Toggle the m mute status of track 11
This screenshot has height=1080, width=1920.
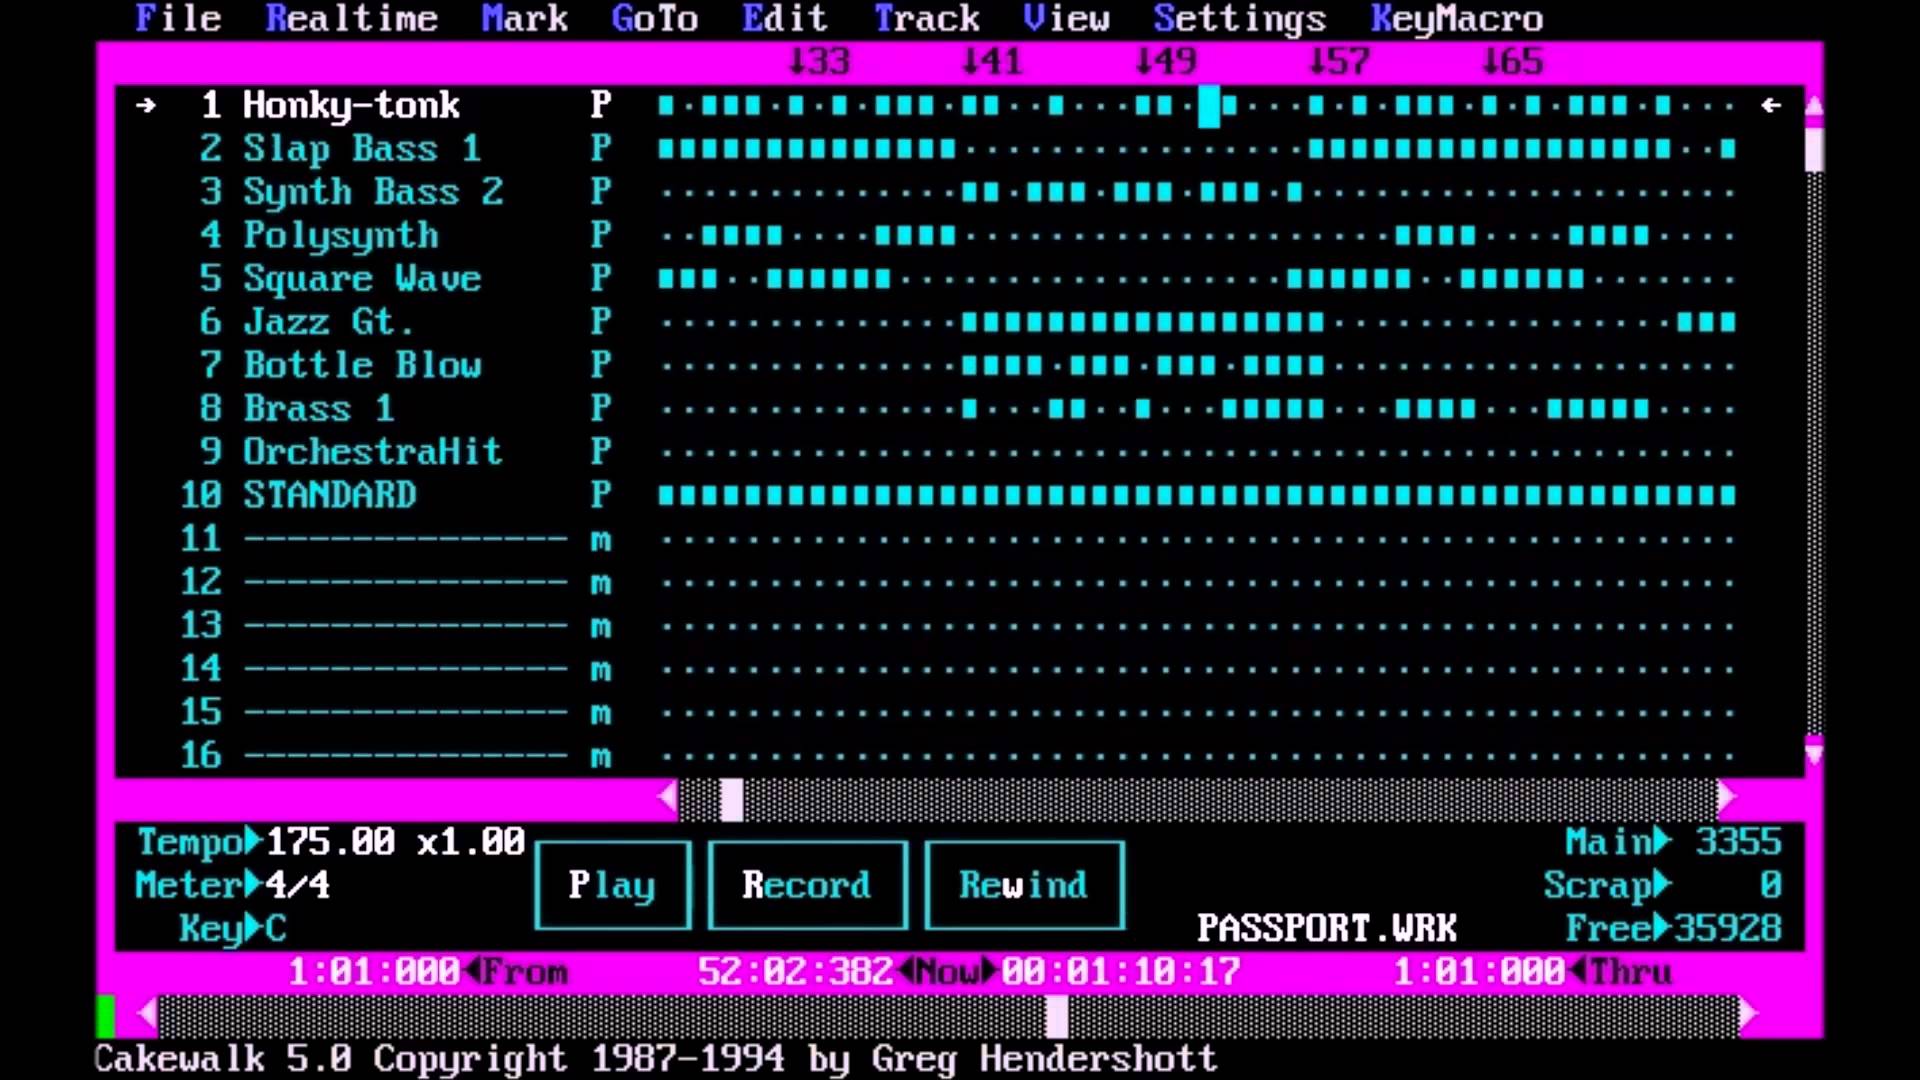pos(600,541)
